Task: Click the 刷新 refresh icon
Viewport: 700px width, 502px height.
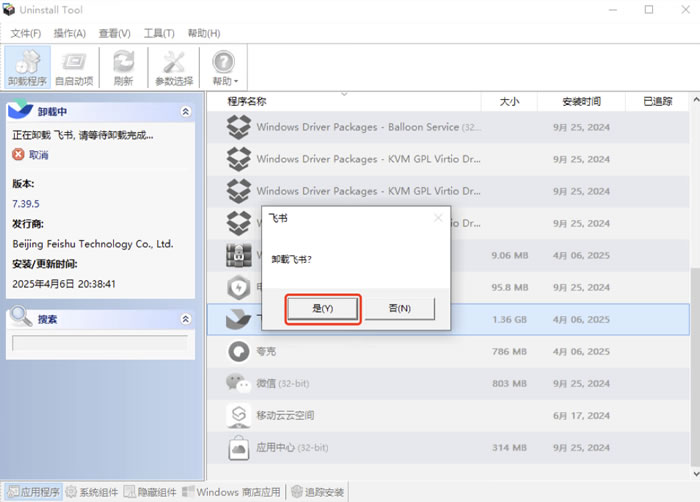Action: tap(124, 62)
